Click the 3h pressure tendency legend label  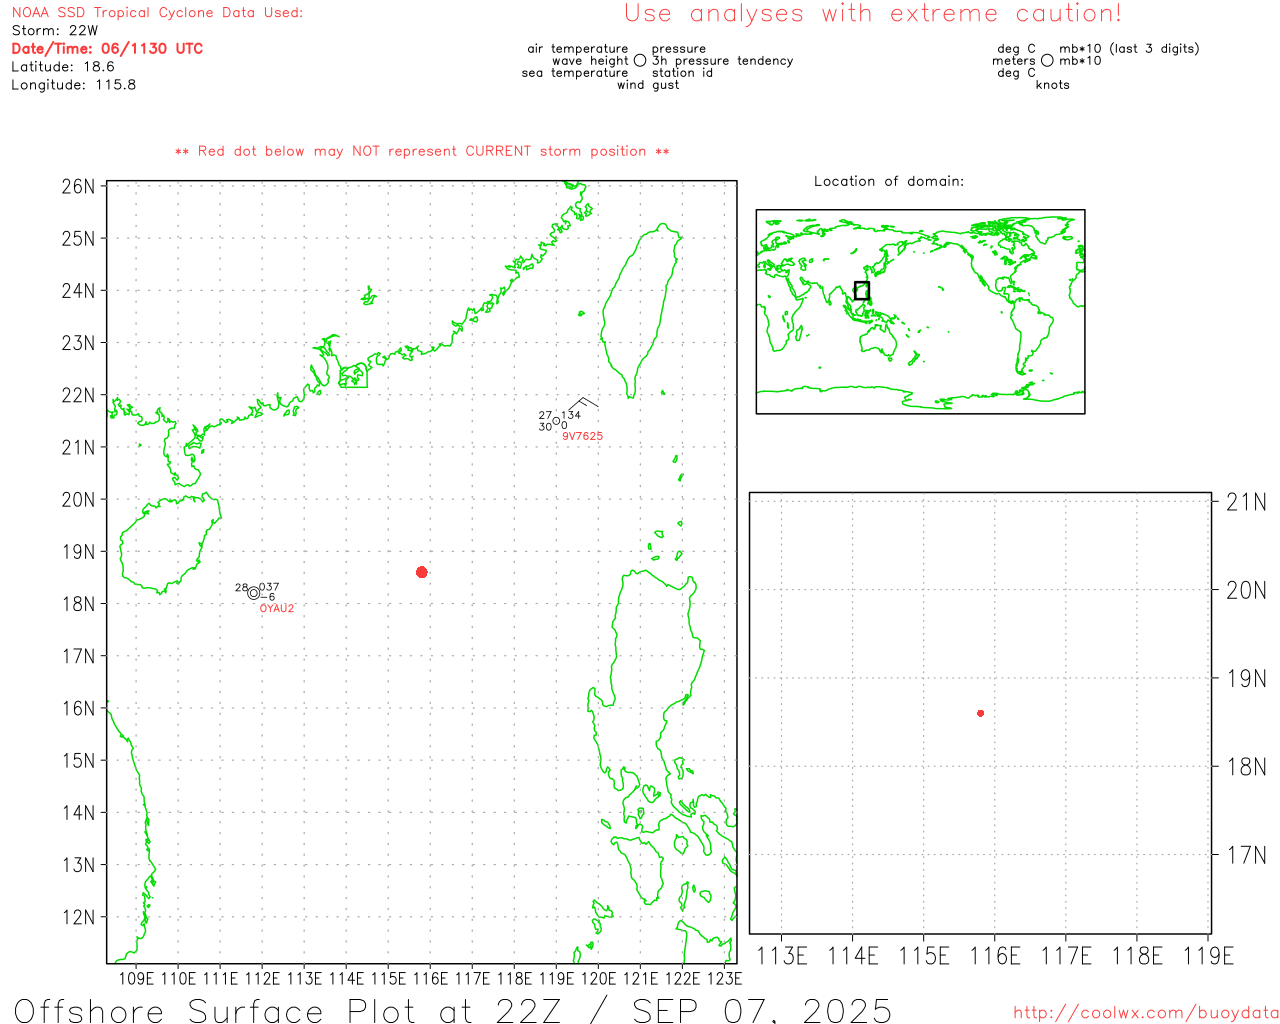coord(723,60)
